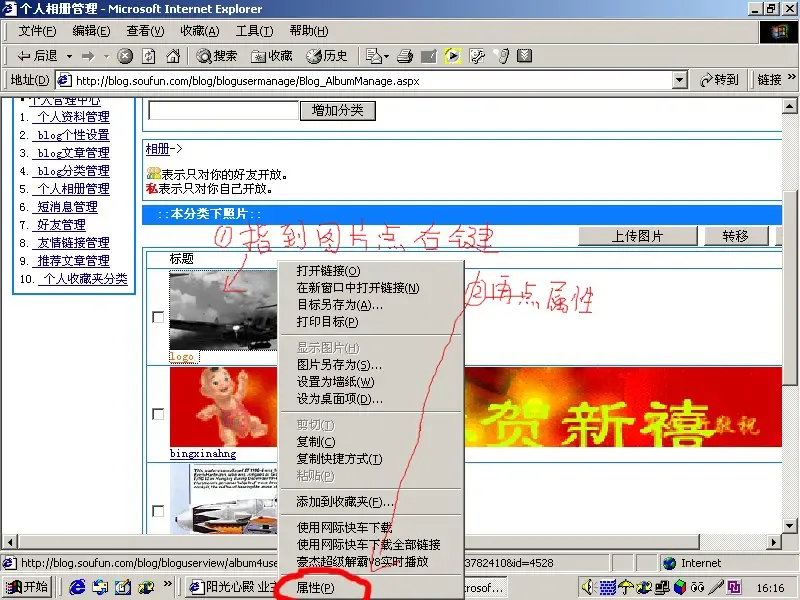Click the Refresh page icon
The image size is (800, 600).
tap(149, 56)
